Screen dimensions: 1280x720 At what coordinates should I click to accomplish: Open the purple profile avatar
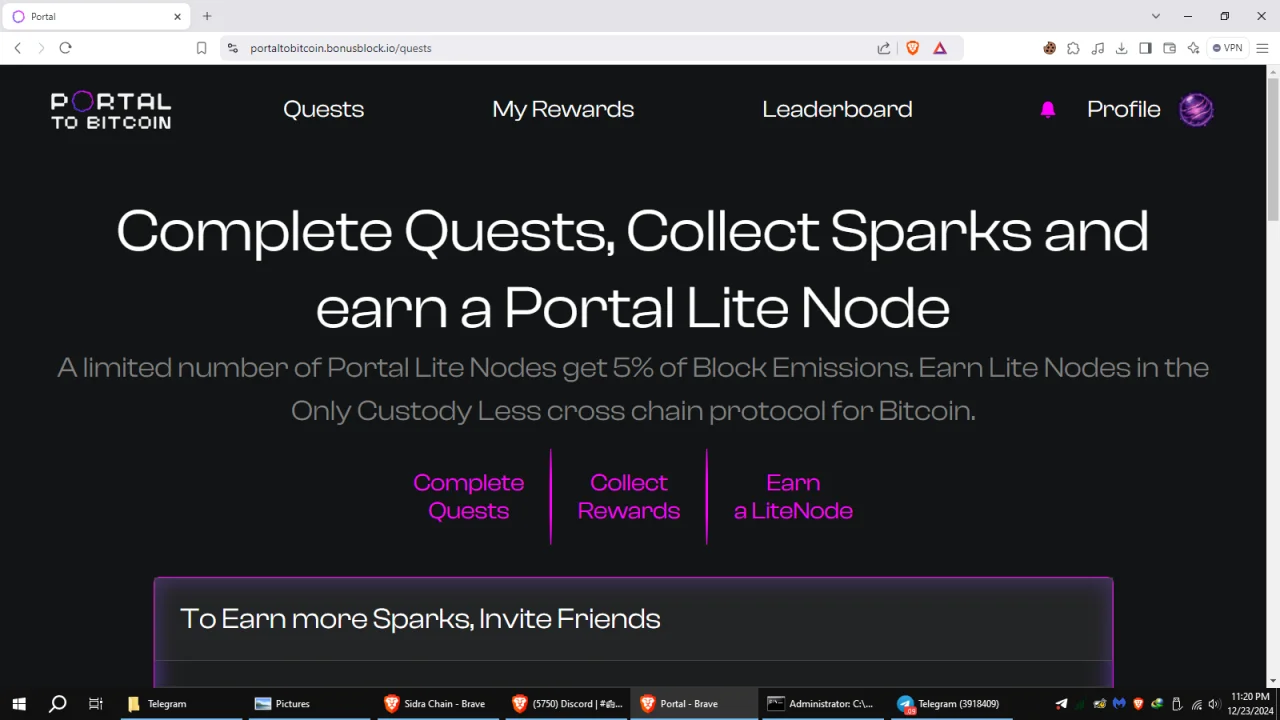pos(1196,110)
